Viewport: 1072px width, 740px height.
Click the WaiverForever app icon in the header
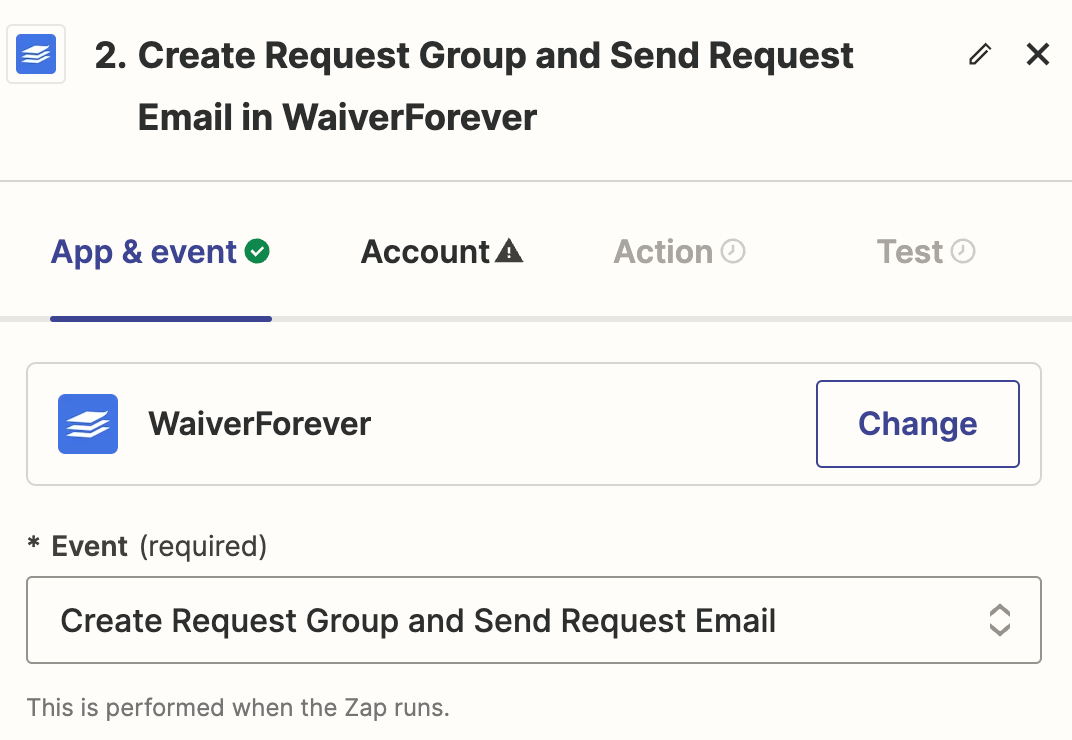coord(35,54)
